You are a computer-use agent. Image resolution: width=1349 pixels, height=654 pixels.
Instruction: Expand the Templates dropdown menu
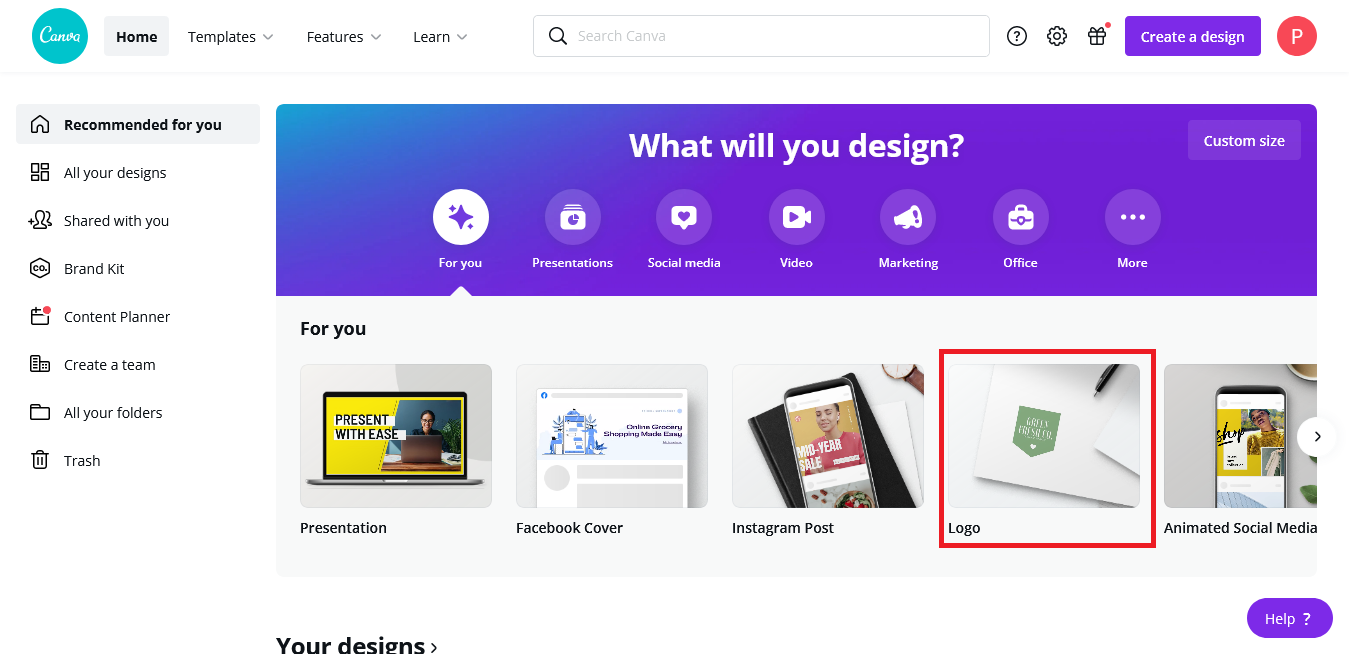tap(230, 36)
